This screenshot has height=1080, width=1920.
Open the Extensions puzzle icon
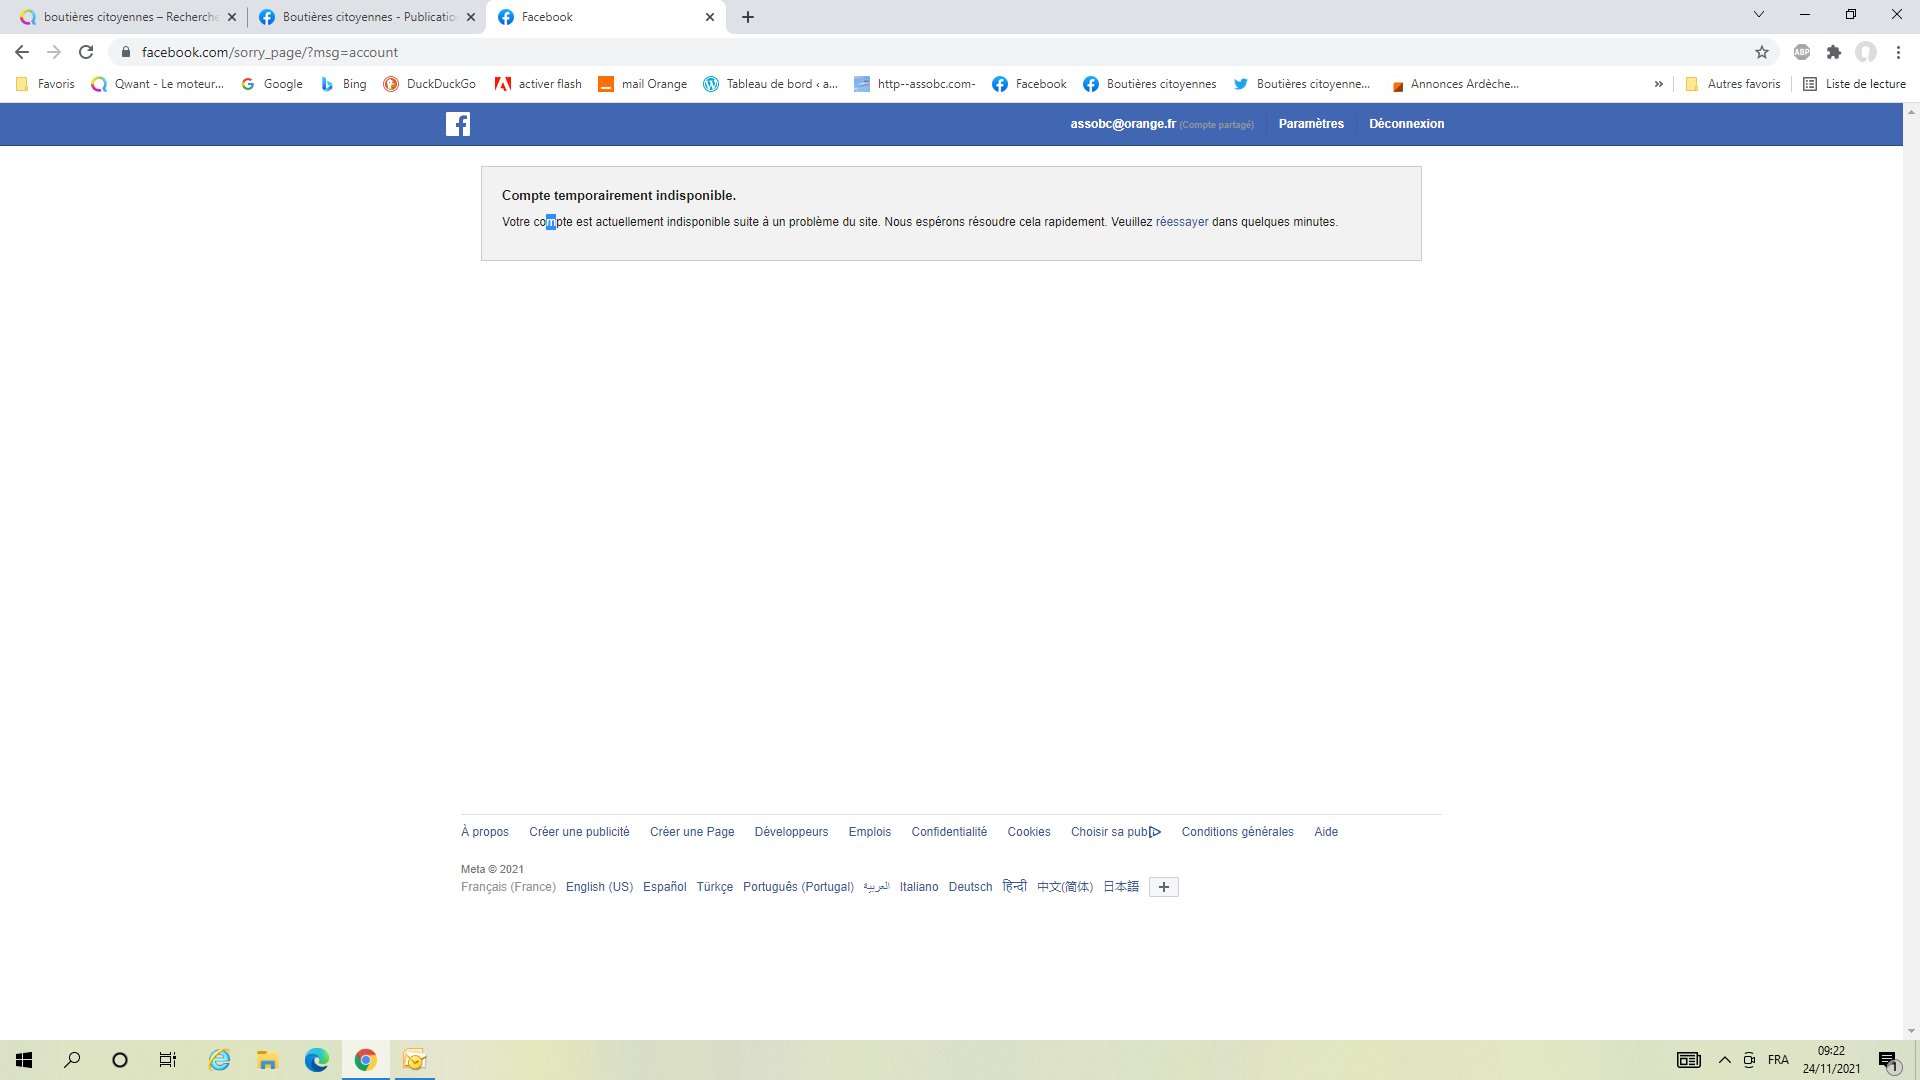click(x=1834, y=52)
